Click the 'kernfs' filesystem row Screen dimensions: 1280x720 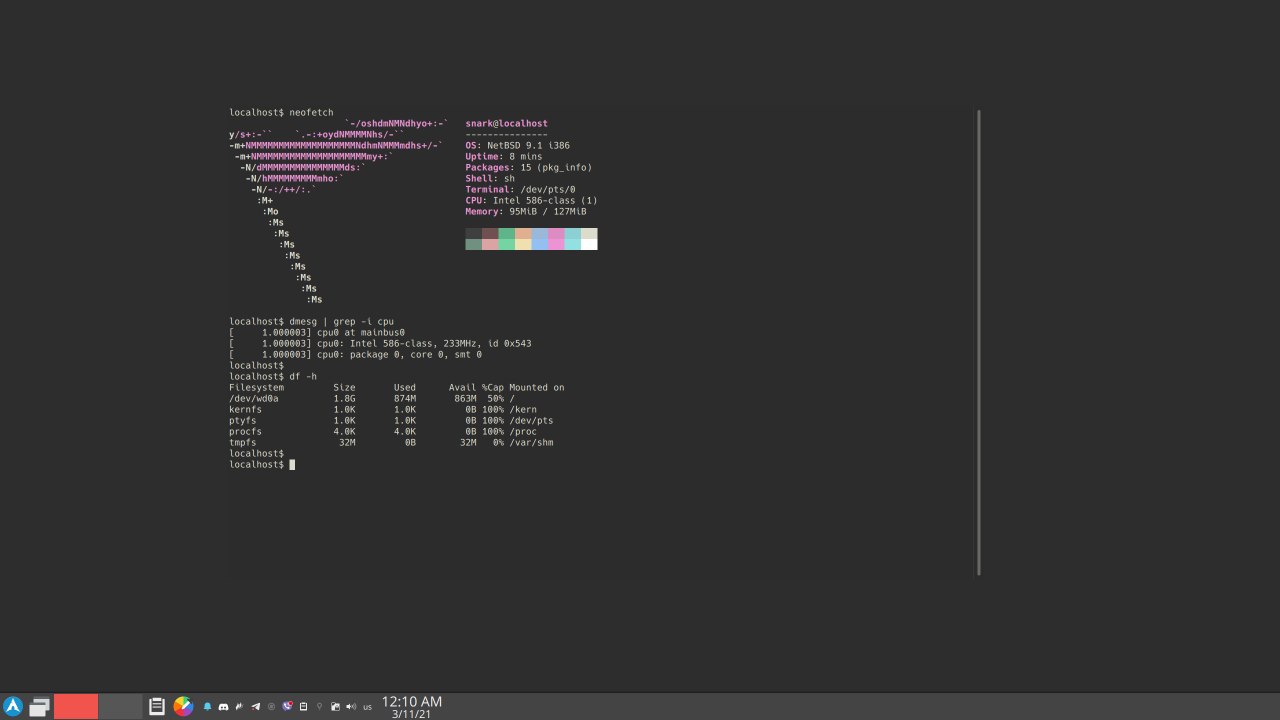pos(383,410)
